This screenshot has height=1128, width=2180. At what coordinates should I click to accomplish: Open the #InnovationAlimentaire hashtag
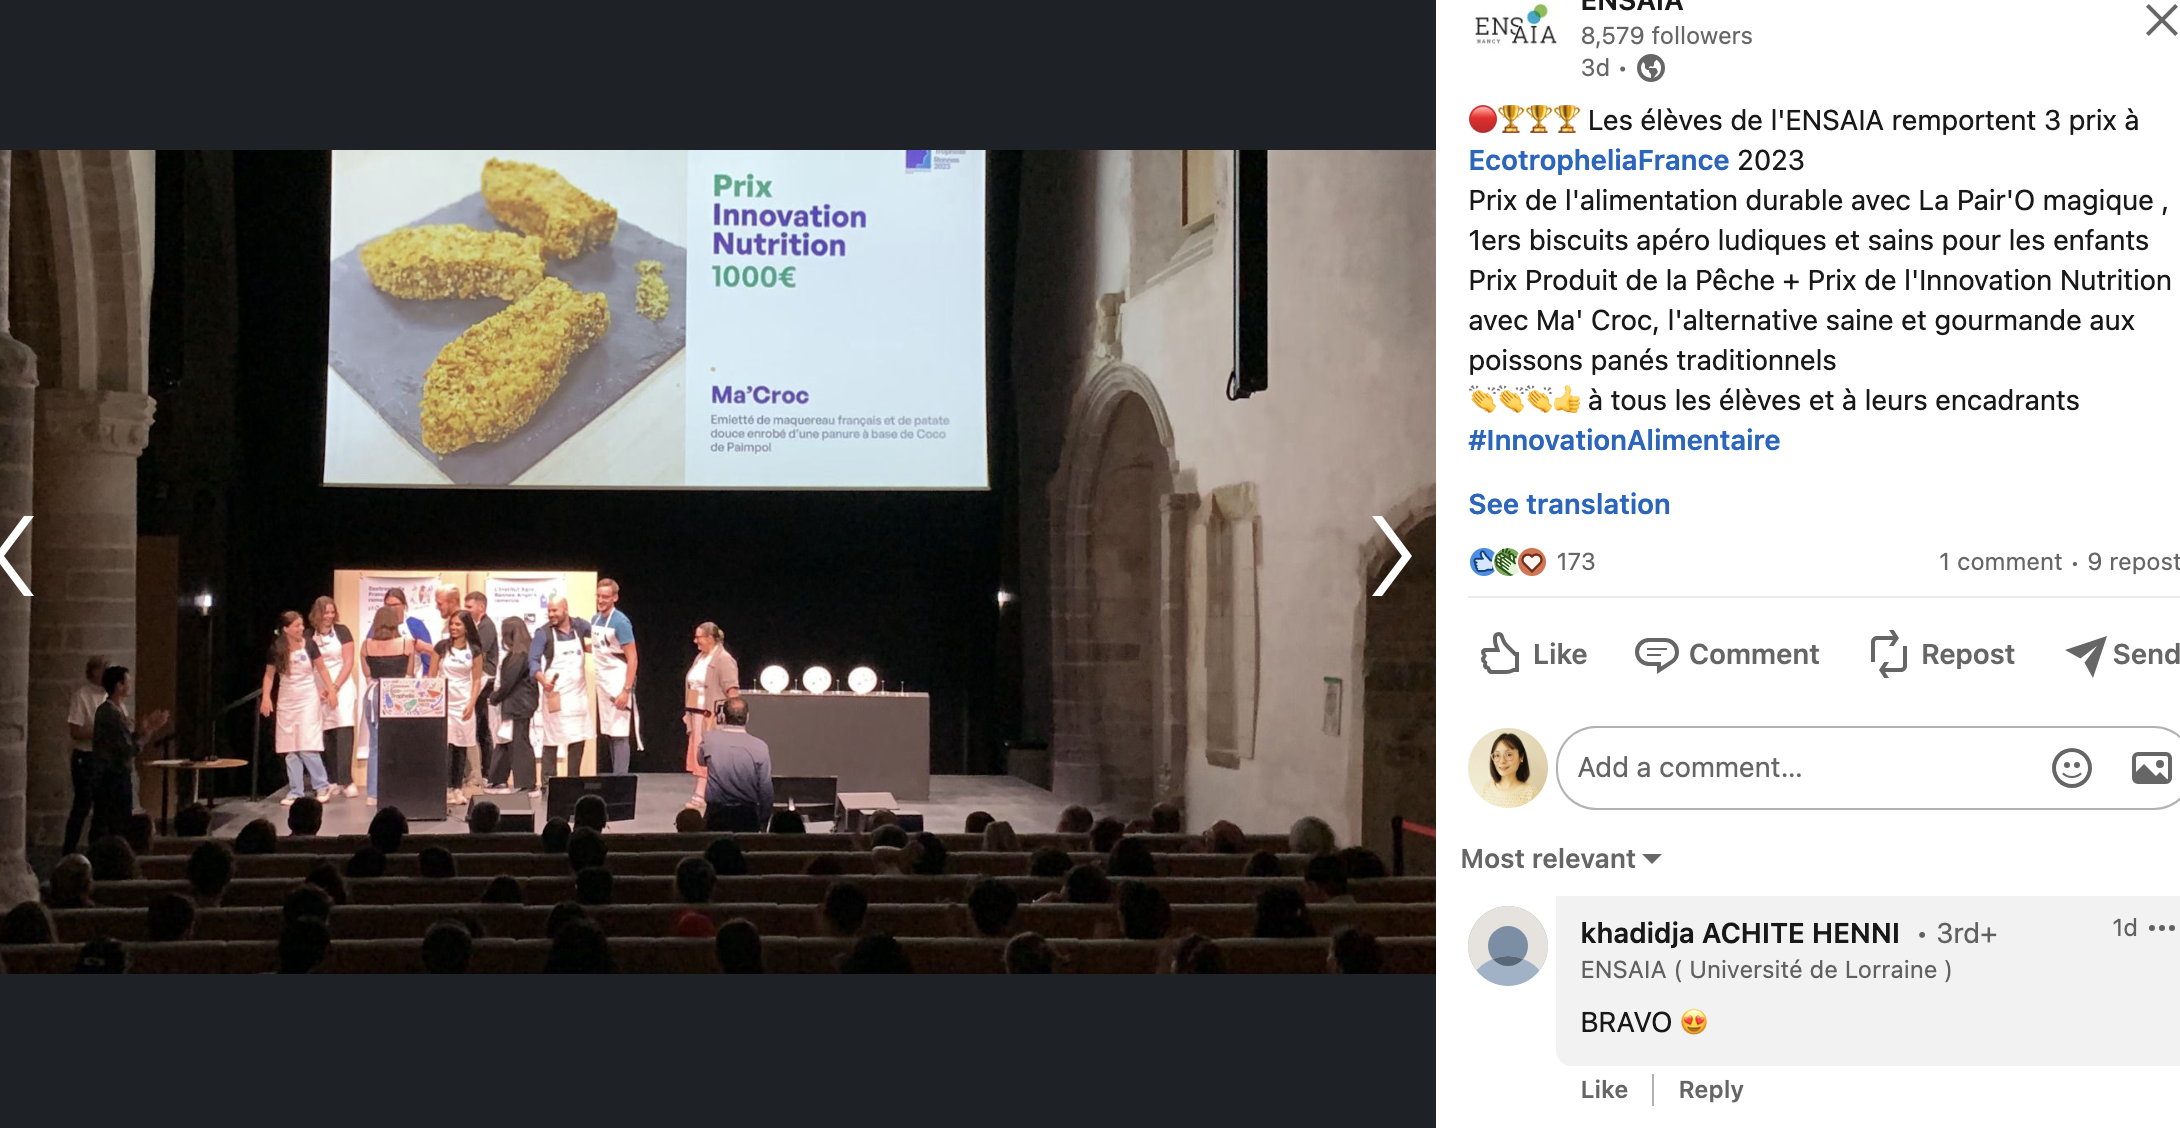(x=1624, y=440)
